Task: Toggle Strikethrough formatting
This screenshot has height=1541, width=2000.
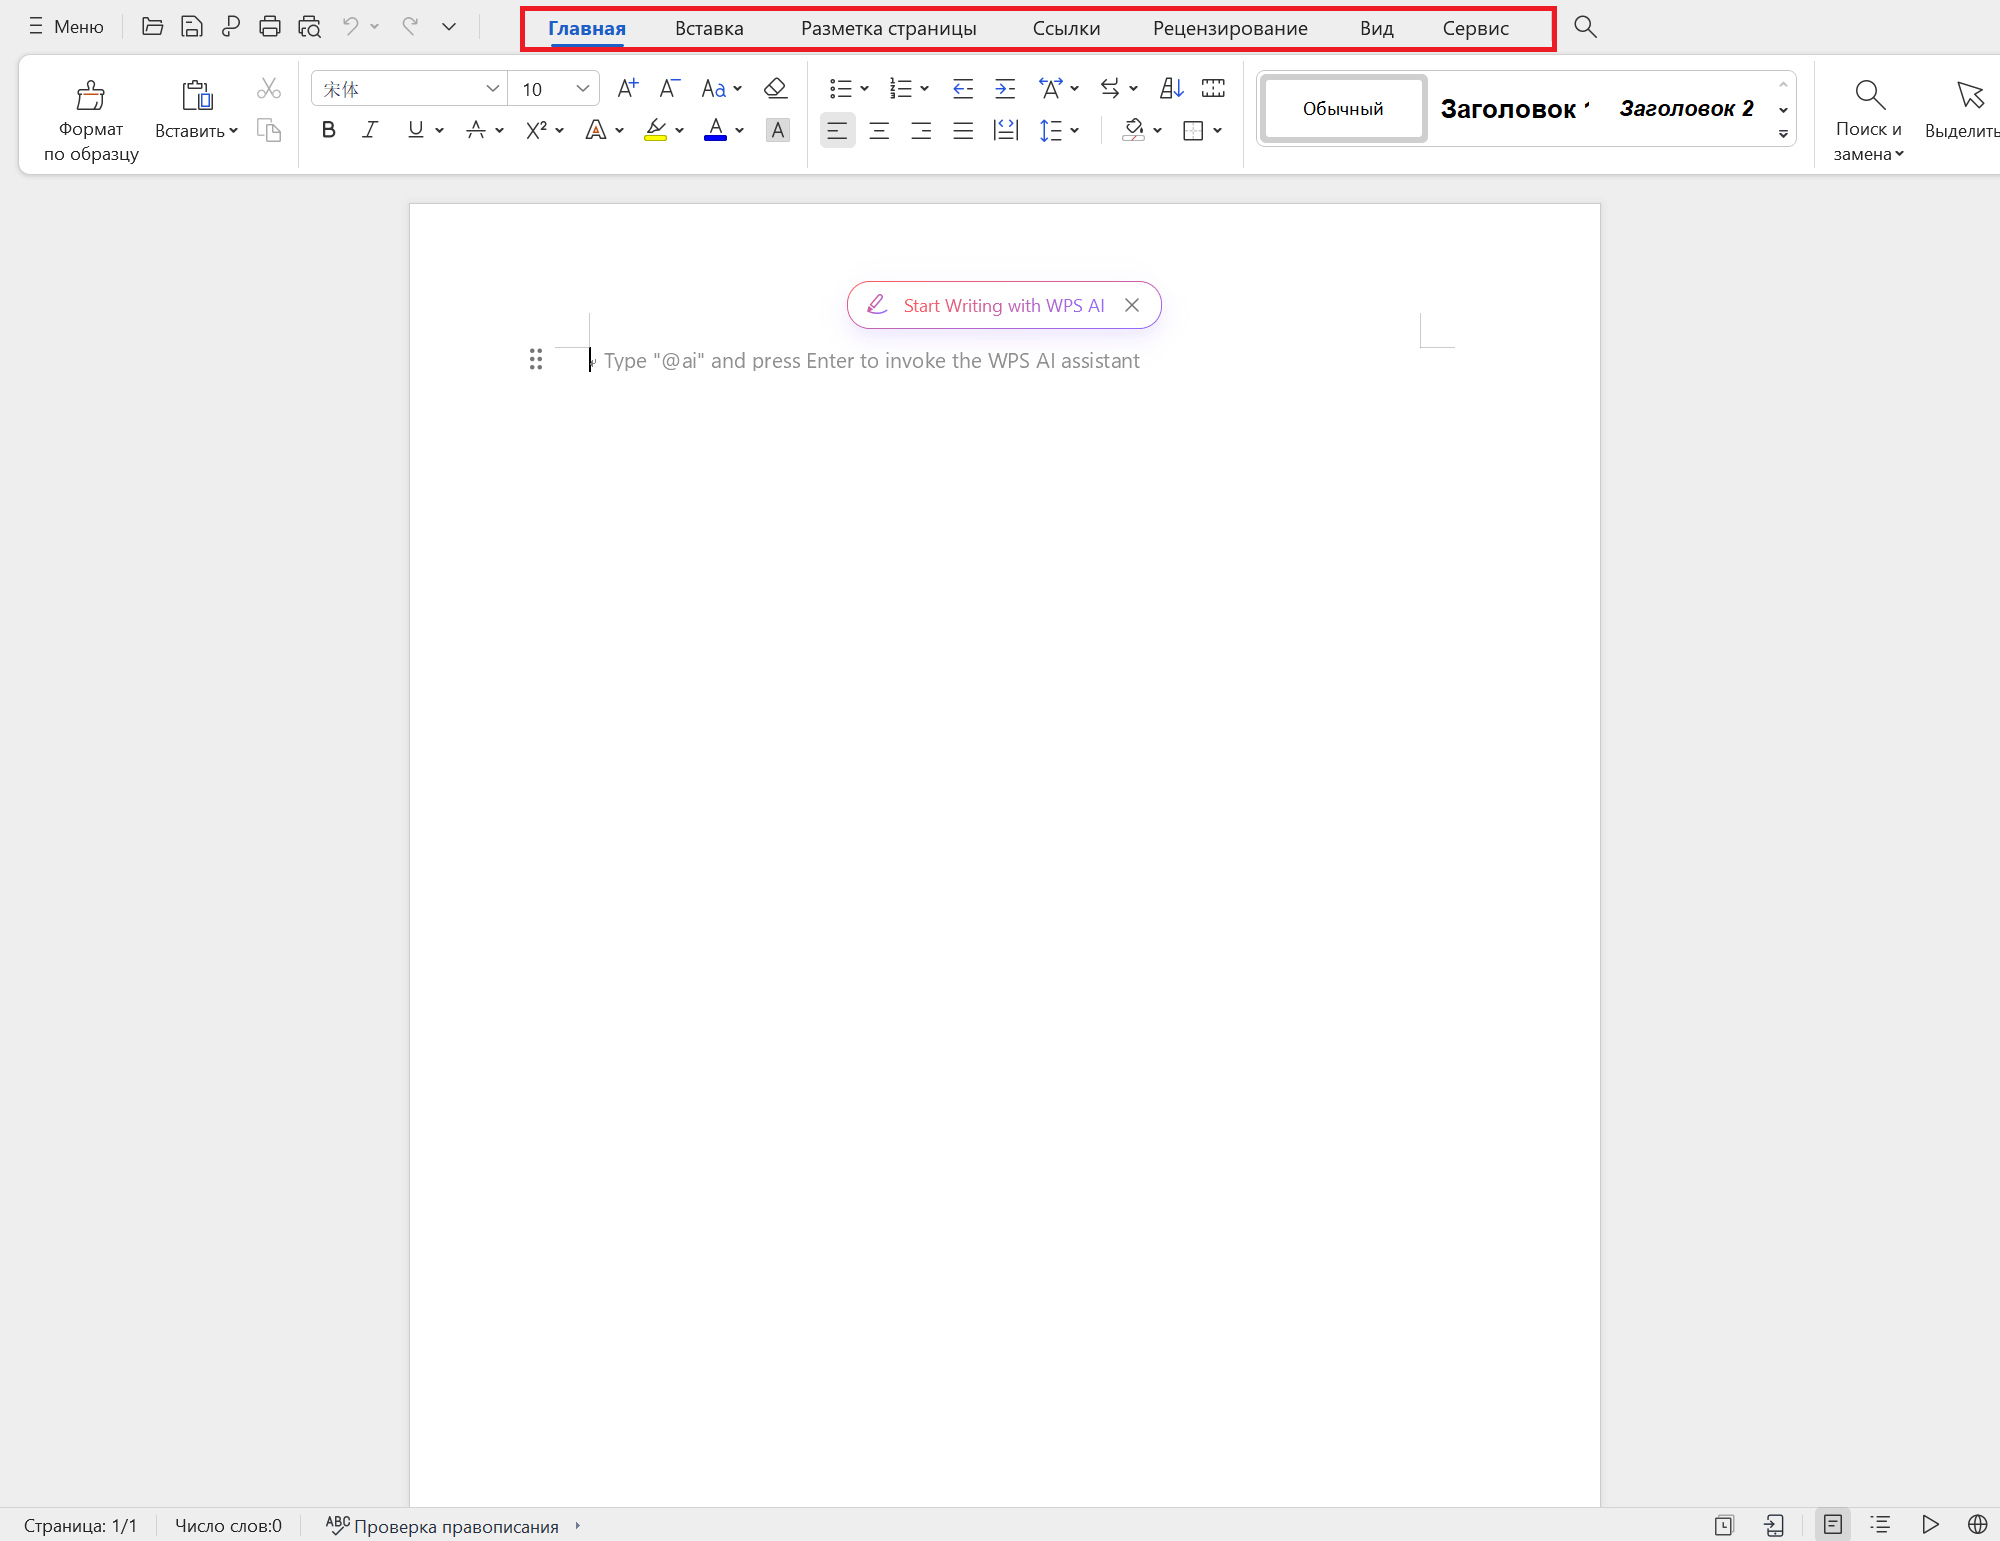Action: tap(476, 130)
